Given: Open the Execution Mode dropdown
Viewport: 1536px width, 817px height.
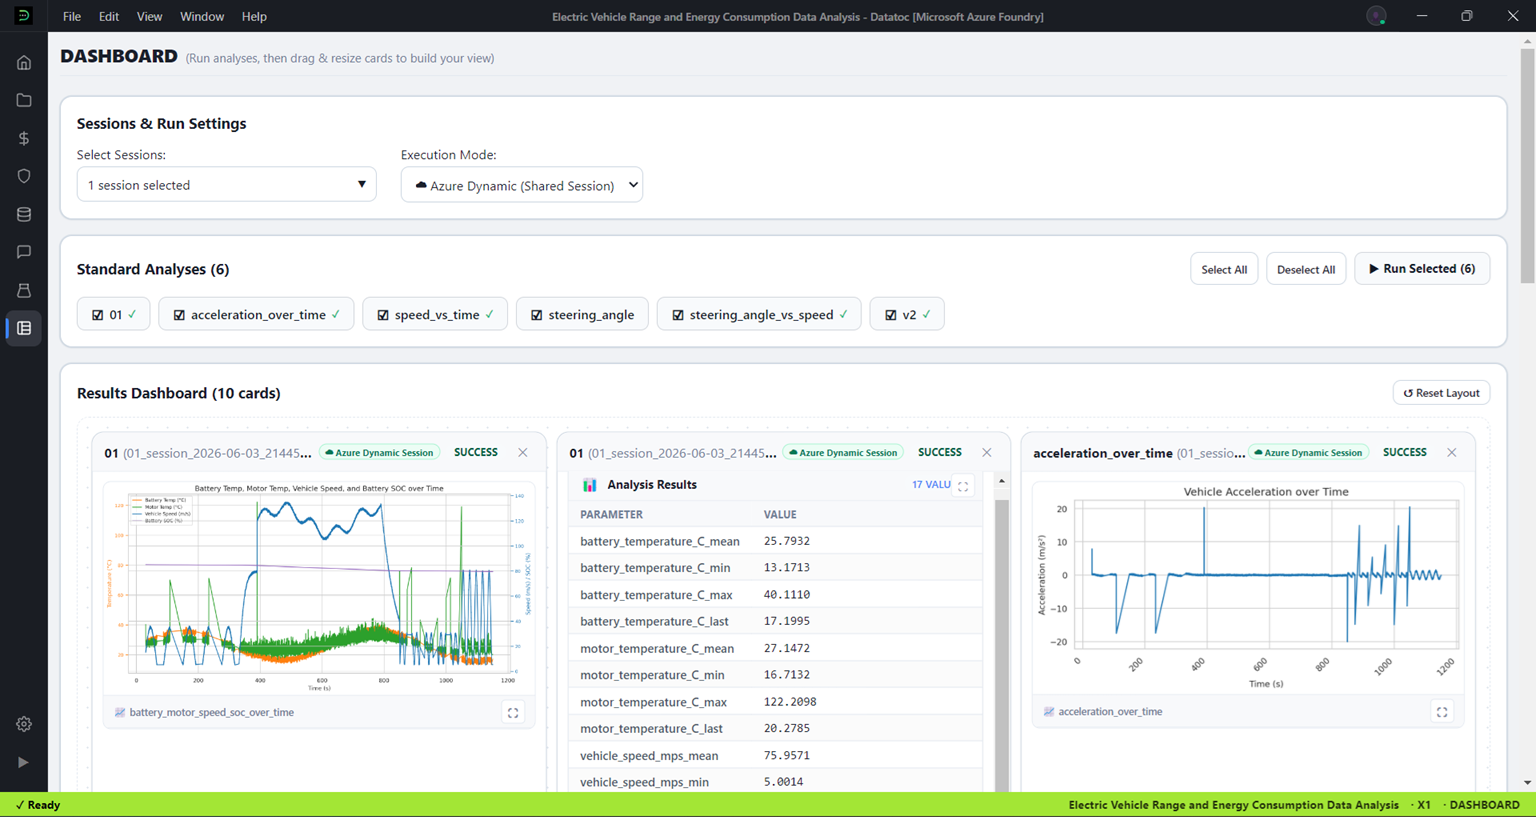Looking at the screenshot, I should [522, 185].
